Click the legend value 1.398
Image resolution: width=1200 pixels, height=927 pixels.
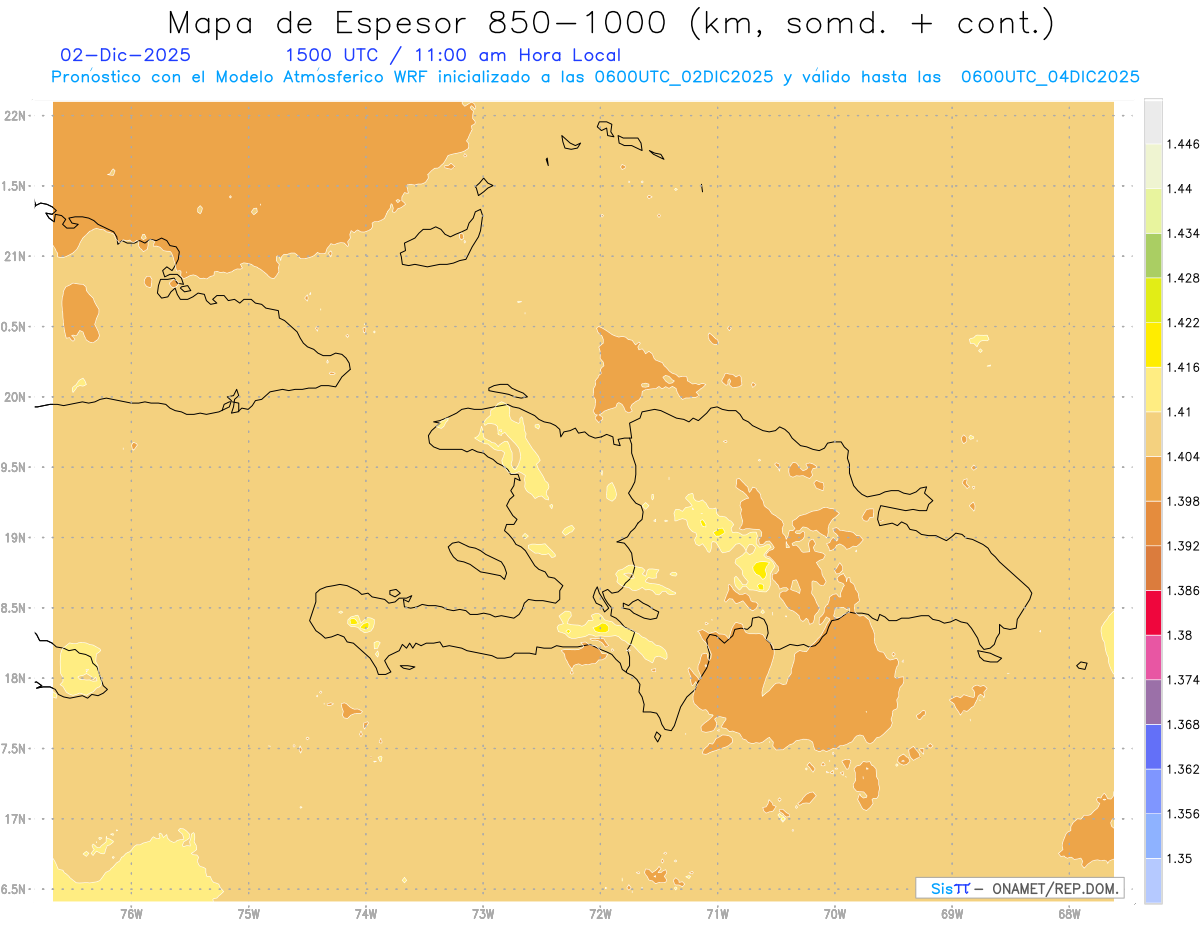[1185, 501]
